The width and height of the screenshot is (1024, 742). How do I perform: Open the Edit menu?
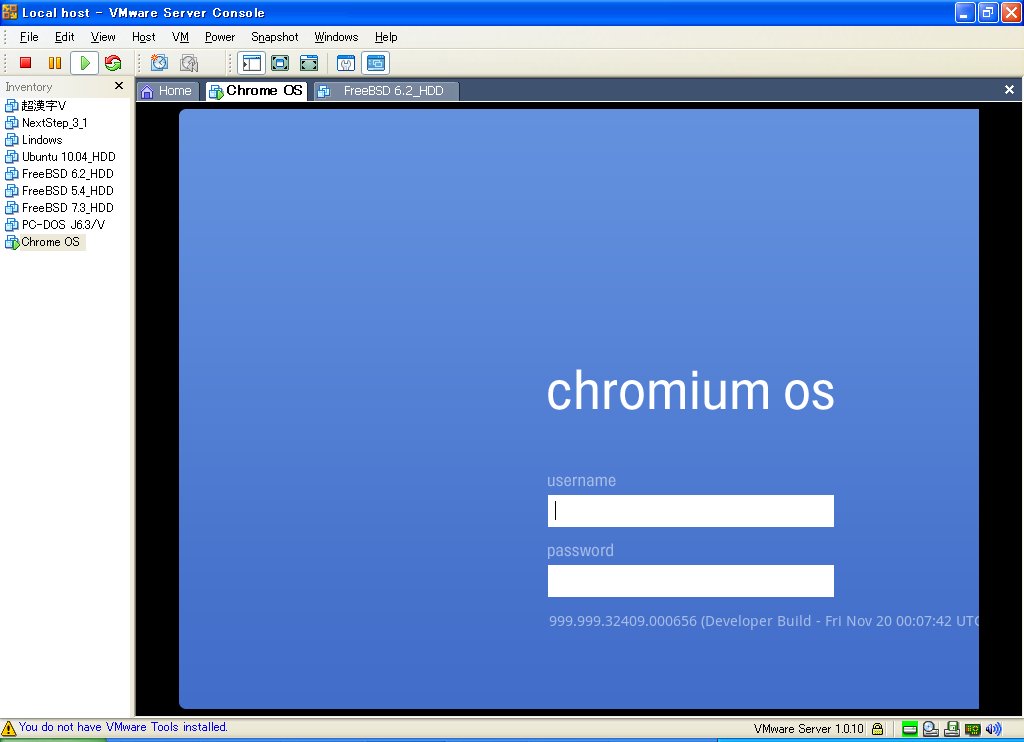pyautogui.click(x=64, y=37)
